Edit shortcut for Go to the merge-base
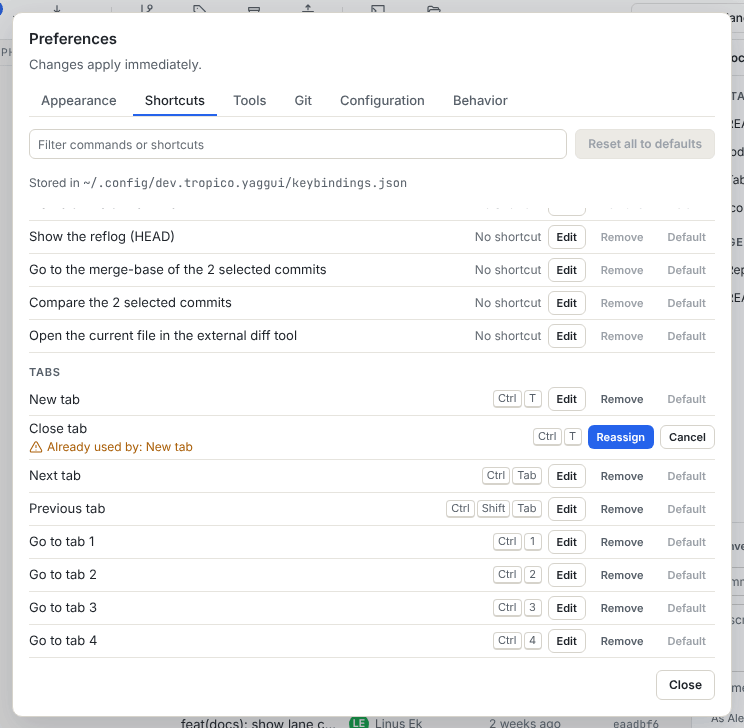Viewport: 744px width, 728px height. click(x=567, y=270)
